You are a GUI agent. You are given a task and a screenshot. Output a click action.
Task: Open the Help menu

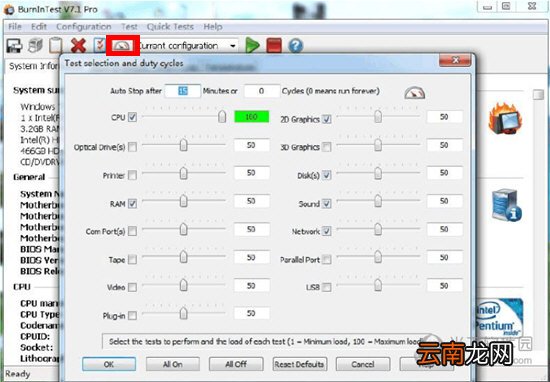[x=213, y=27]
